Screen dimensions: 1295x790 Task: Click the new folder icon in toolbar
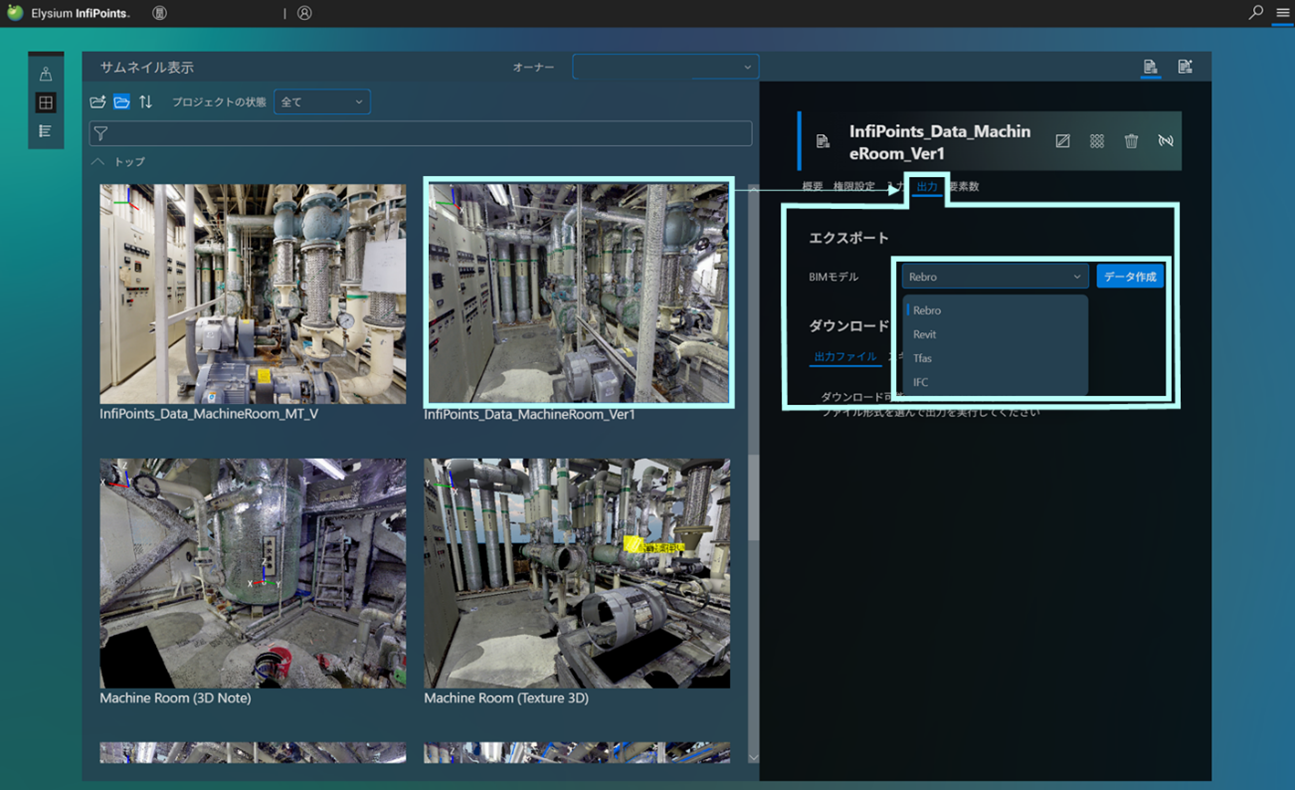[x=98, y=102]
